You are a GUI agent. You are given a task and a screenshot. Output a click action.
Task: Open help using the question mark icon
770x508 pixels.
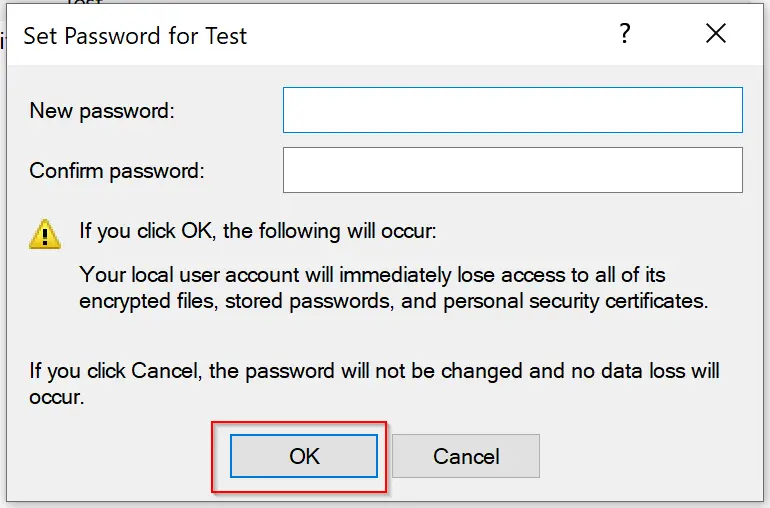[624, 33]
